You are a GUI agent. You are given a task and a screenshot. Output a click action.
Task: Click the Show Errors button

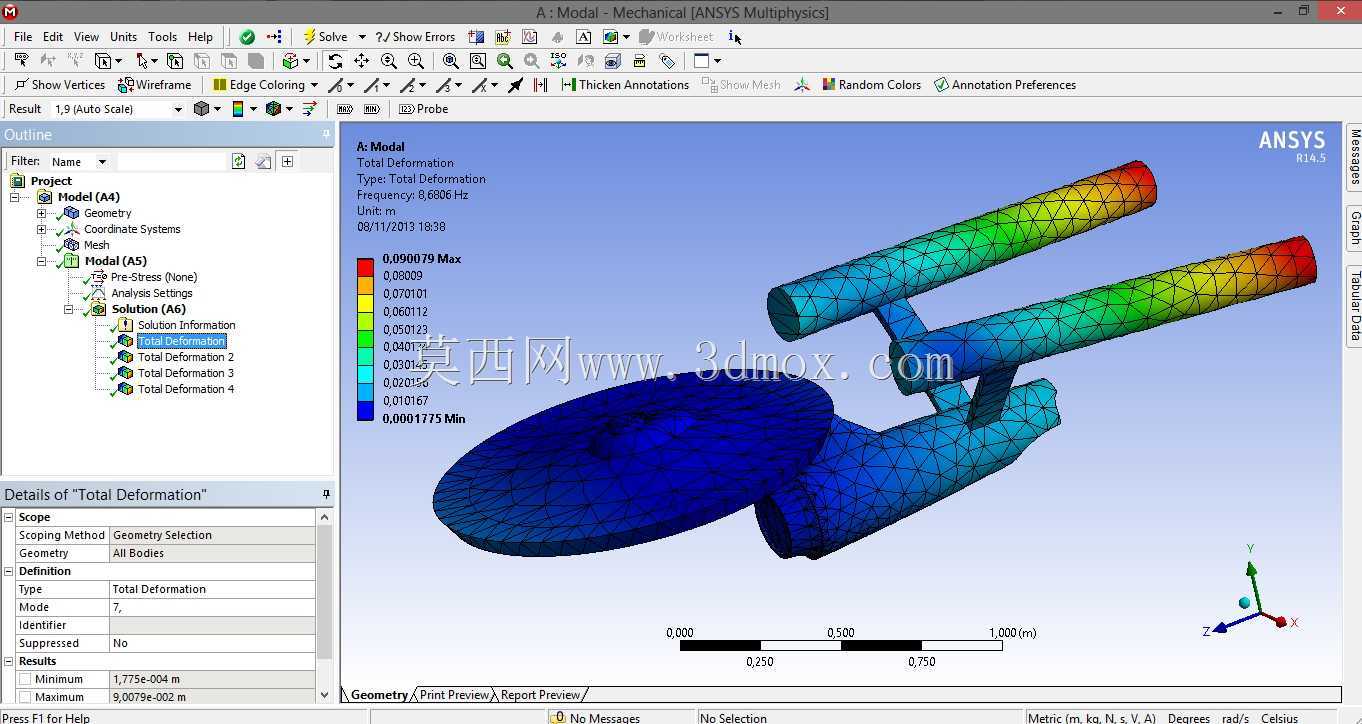pyautogui.click(x=415, y=37)
